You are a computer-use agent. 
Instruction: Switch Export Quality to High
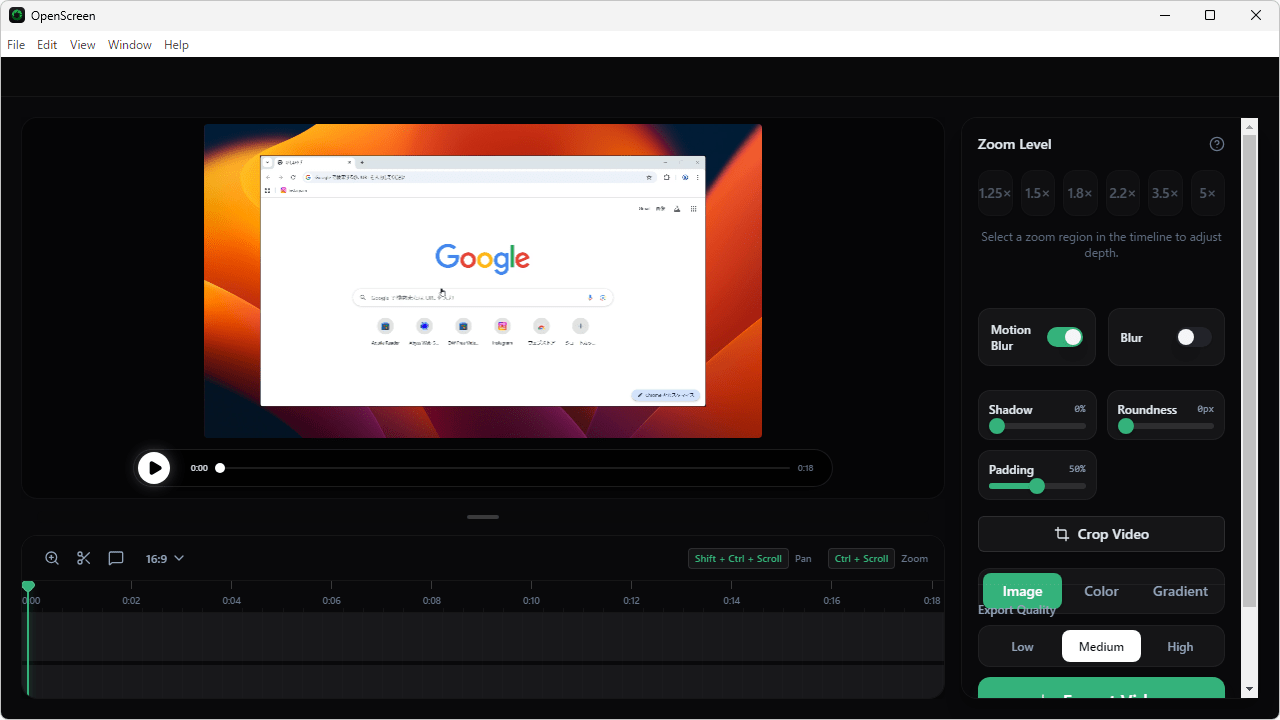tap(1180, 646)
